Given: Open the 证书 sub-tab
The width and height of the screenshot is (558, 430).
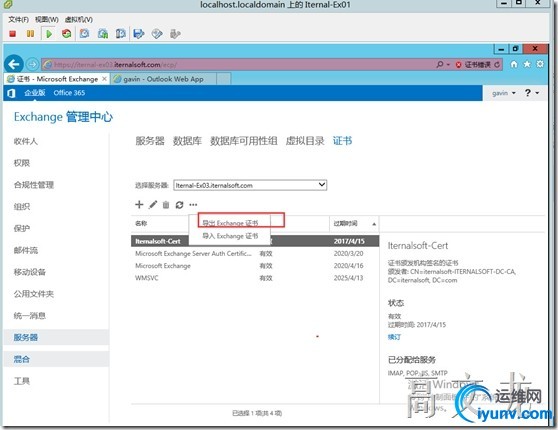Looking at the screenshot, I should pyautogui.click(x=342, y=141).
